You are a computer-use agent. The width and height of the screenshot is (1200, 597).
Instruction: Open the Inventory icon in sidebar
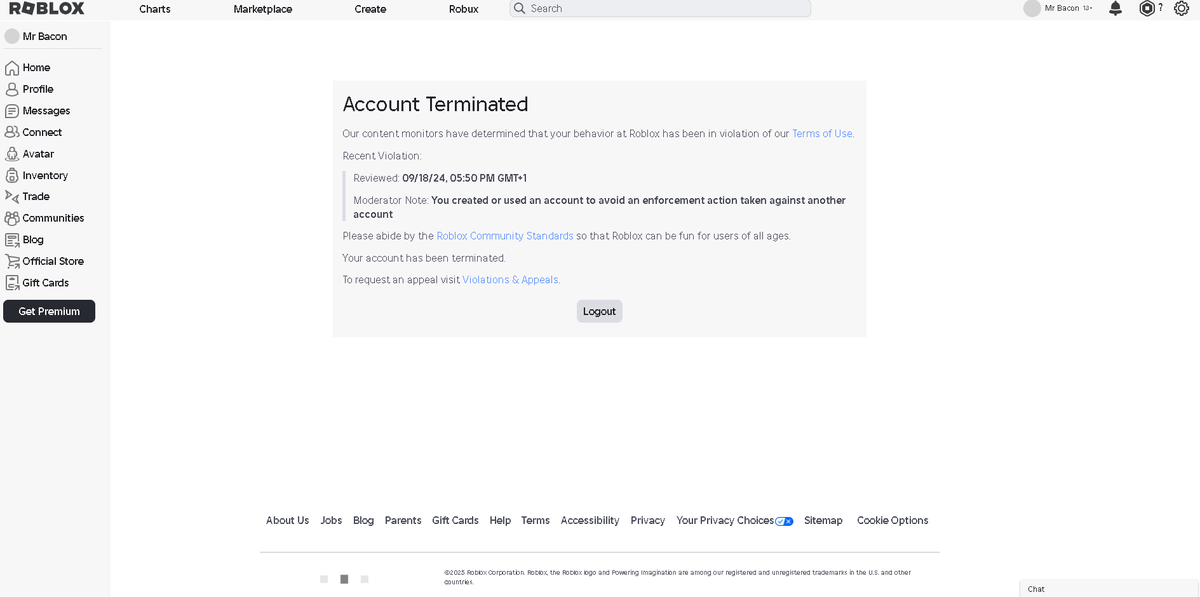12,175
